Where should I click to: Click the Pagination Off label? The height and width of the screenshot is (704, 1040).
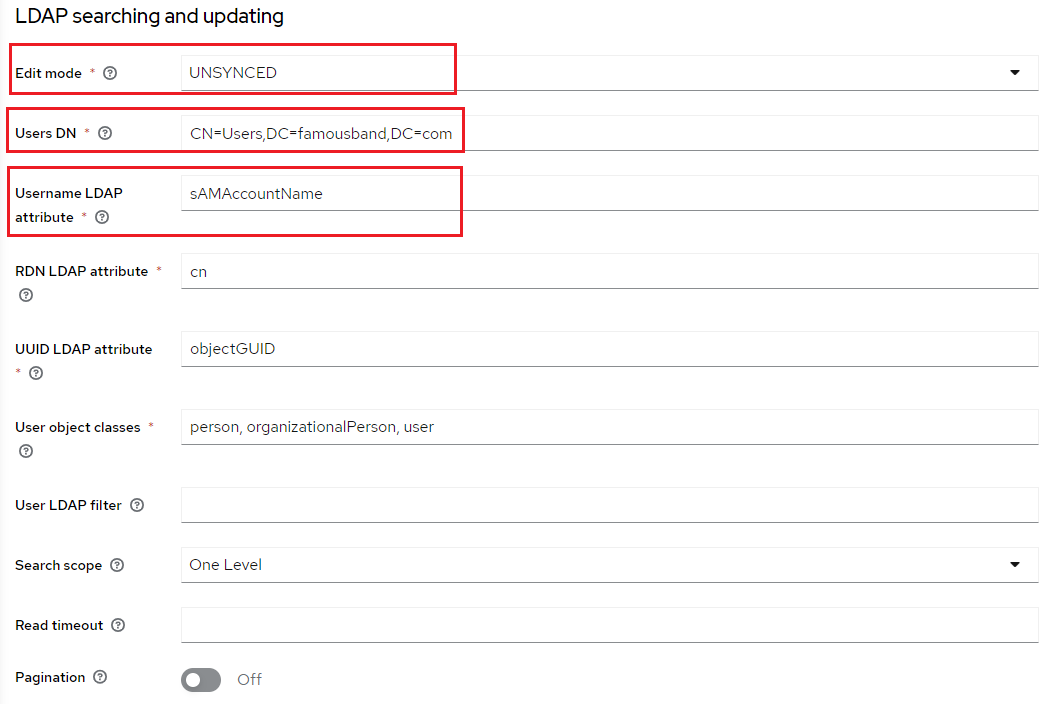click(248, 679)
